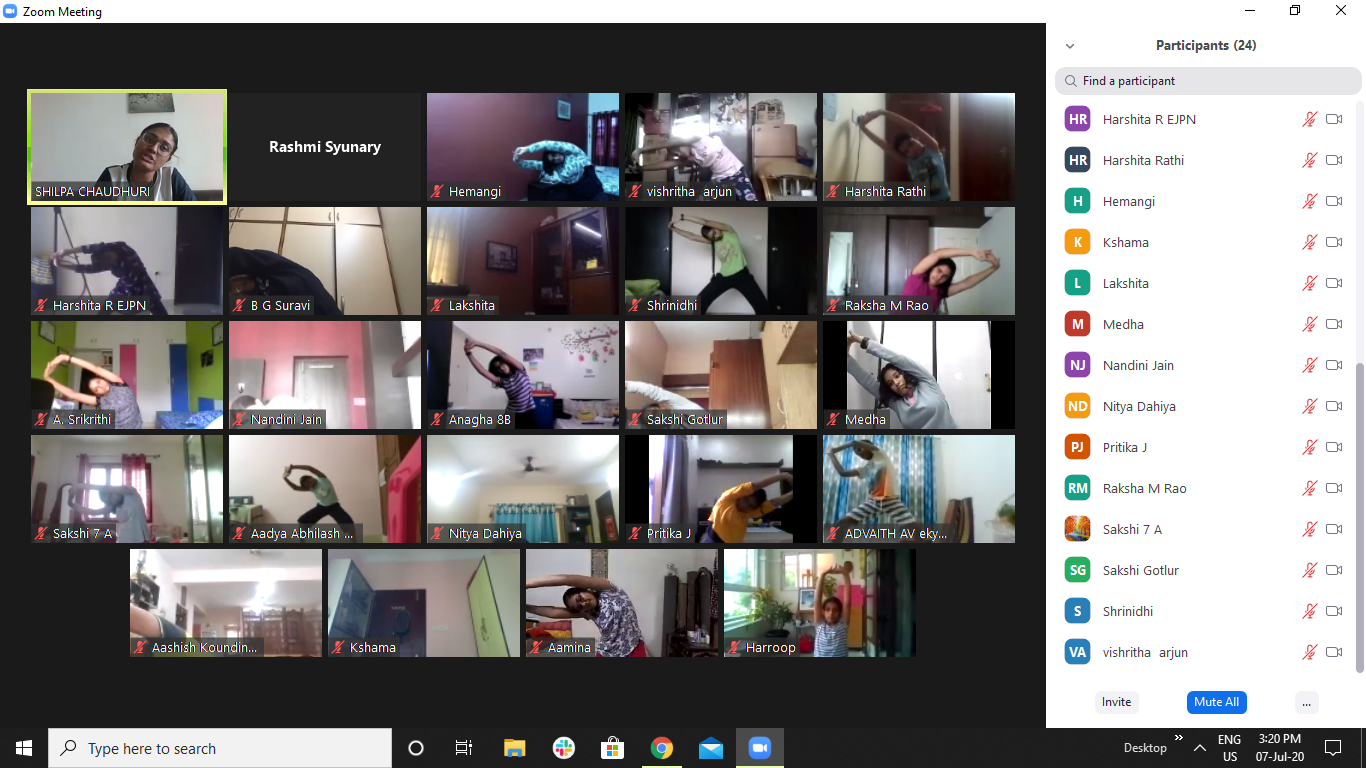
Task: Select Shilpa Chaudhuri's highlighted video tile
Action: pyautogui.click(x=127, y=147)
